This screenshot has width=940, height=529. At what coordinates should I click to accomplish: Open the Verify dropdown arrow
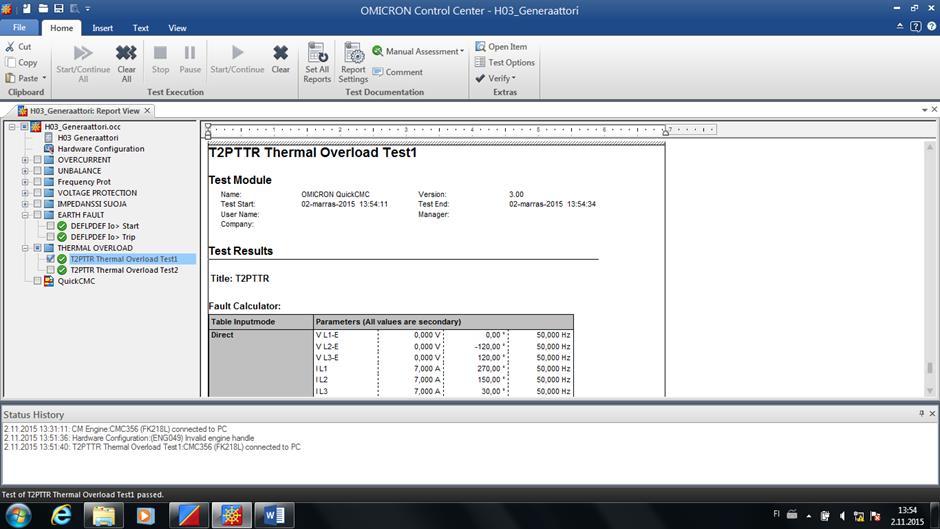tap(514, 78)
